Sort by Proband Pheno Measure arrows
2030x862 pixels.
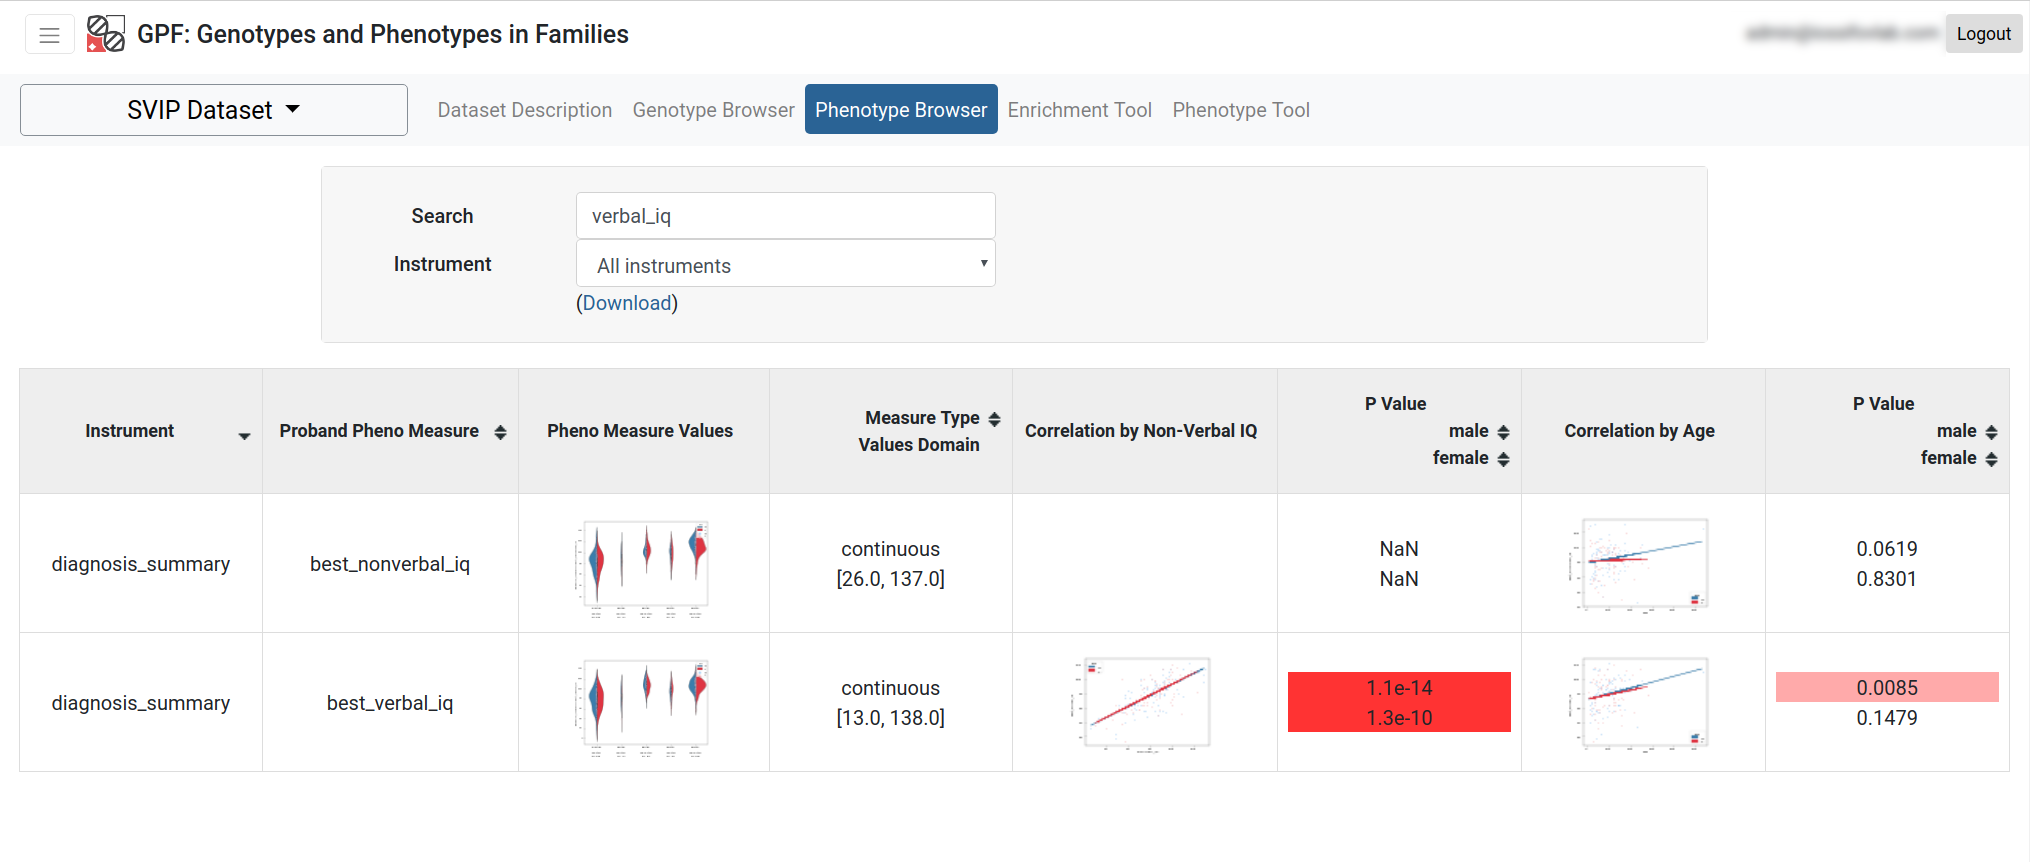[500, 432]
